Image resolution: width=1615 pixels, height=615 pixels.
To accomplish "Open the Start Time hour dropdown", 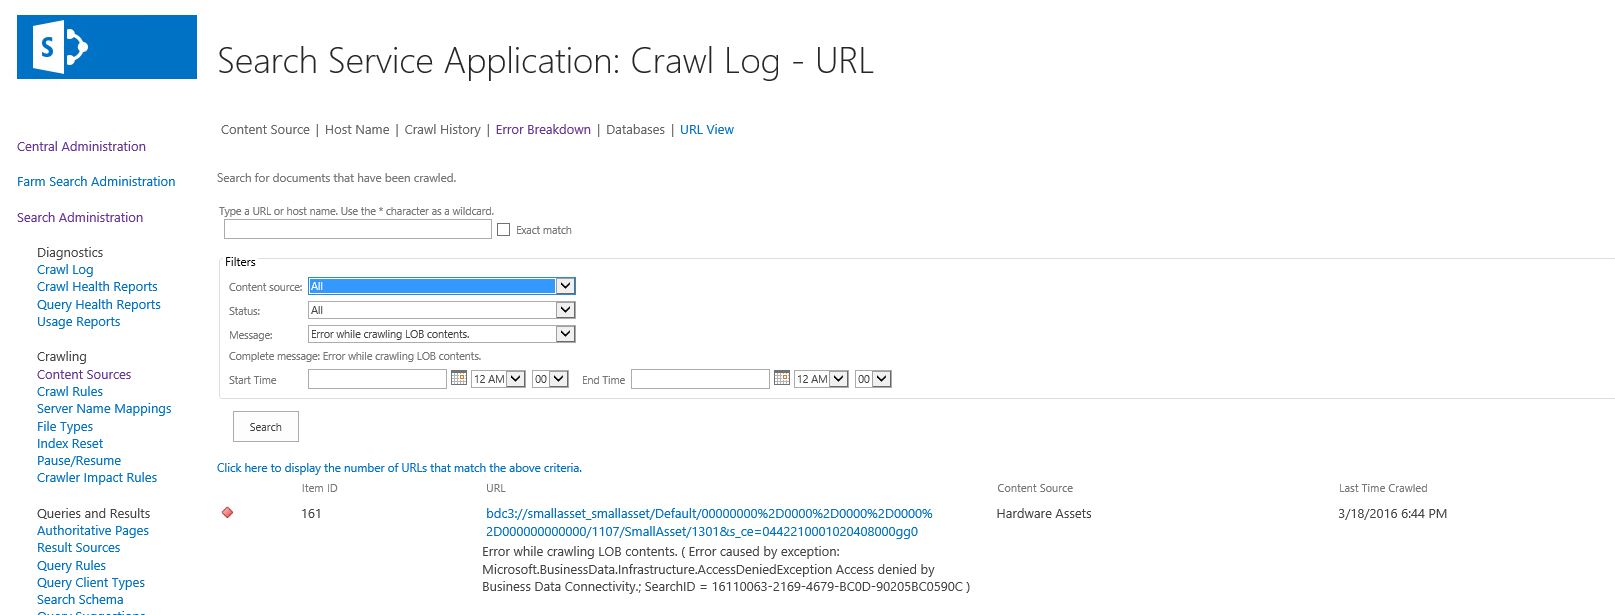I will (498, 379).
